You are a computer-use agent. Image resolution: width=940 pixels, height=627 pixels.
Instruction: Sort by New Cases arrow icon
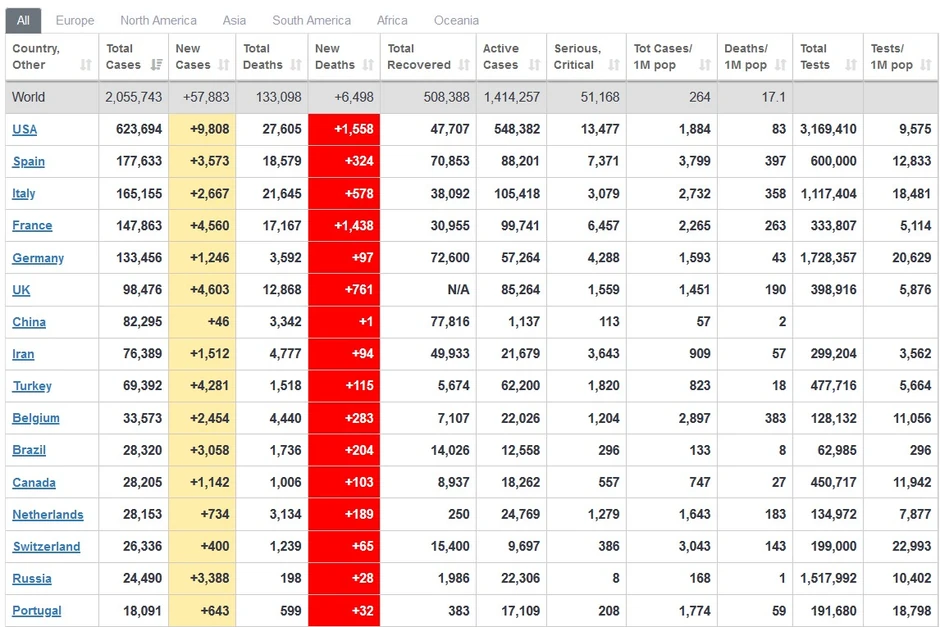pyautogui.click(x=224, y=65)
